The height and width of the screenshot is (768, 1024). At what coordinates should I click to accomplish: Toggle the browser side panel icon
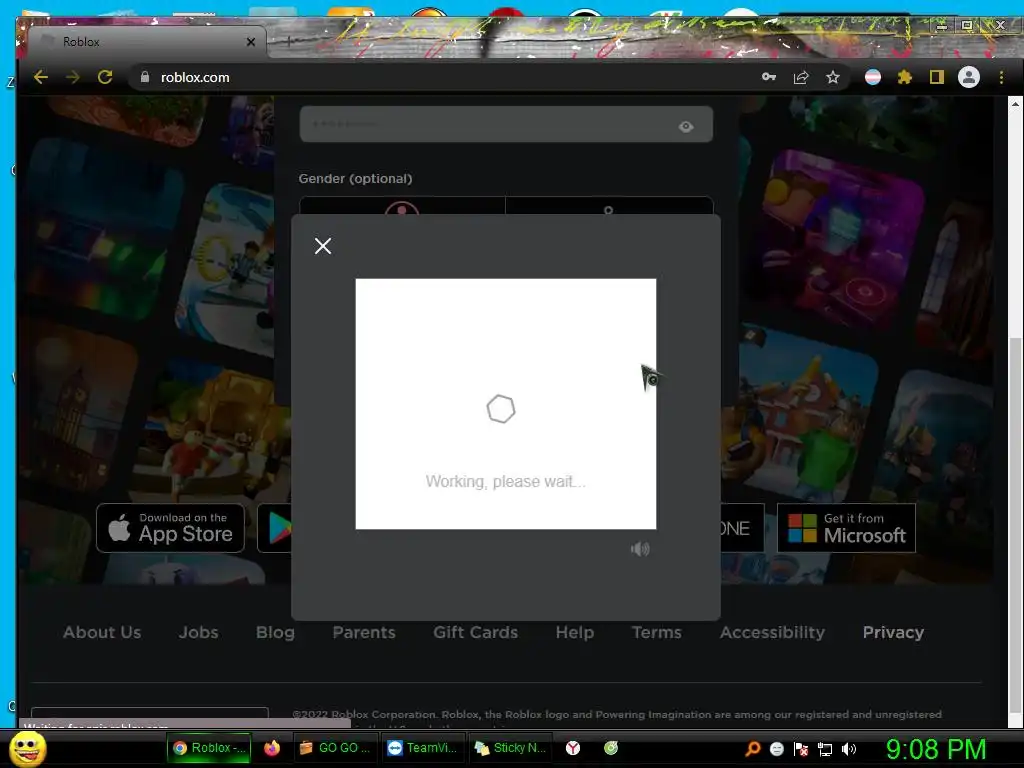[936, 77]
